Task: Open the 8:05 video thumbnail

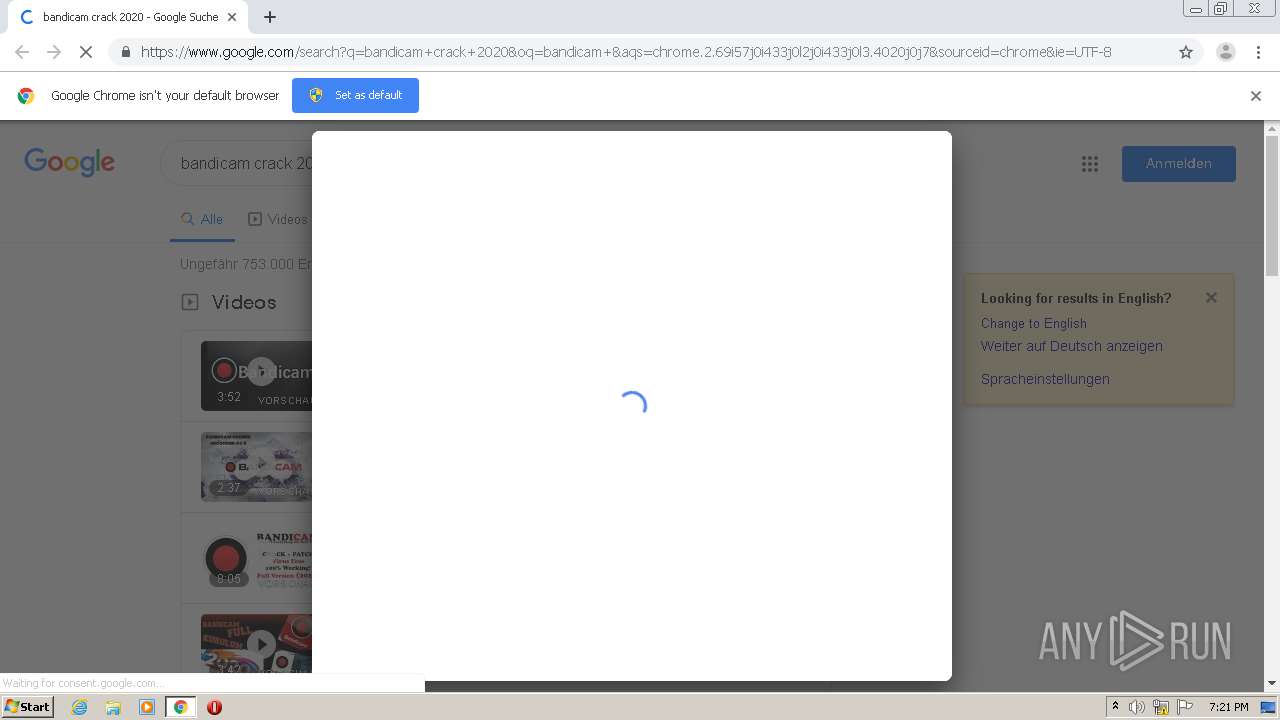Action: tap(257, 559)
